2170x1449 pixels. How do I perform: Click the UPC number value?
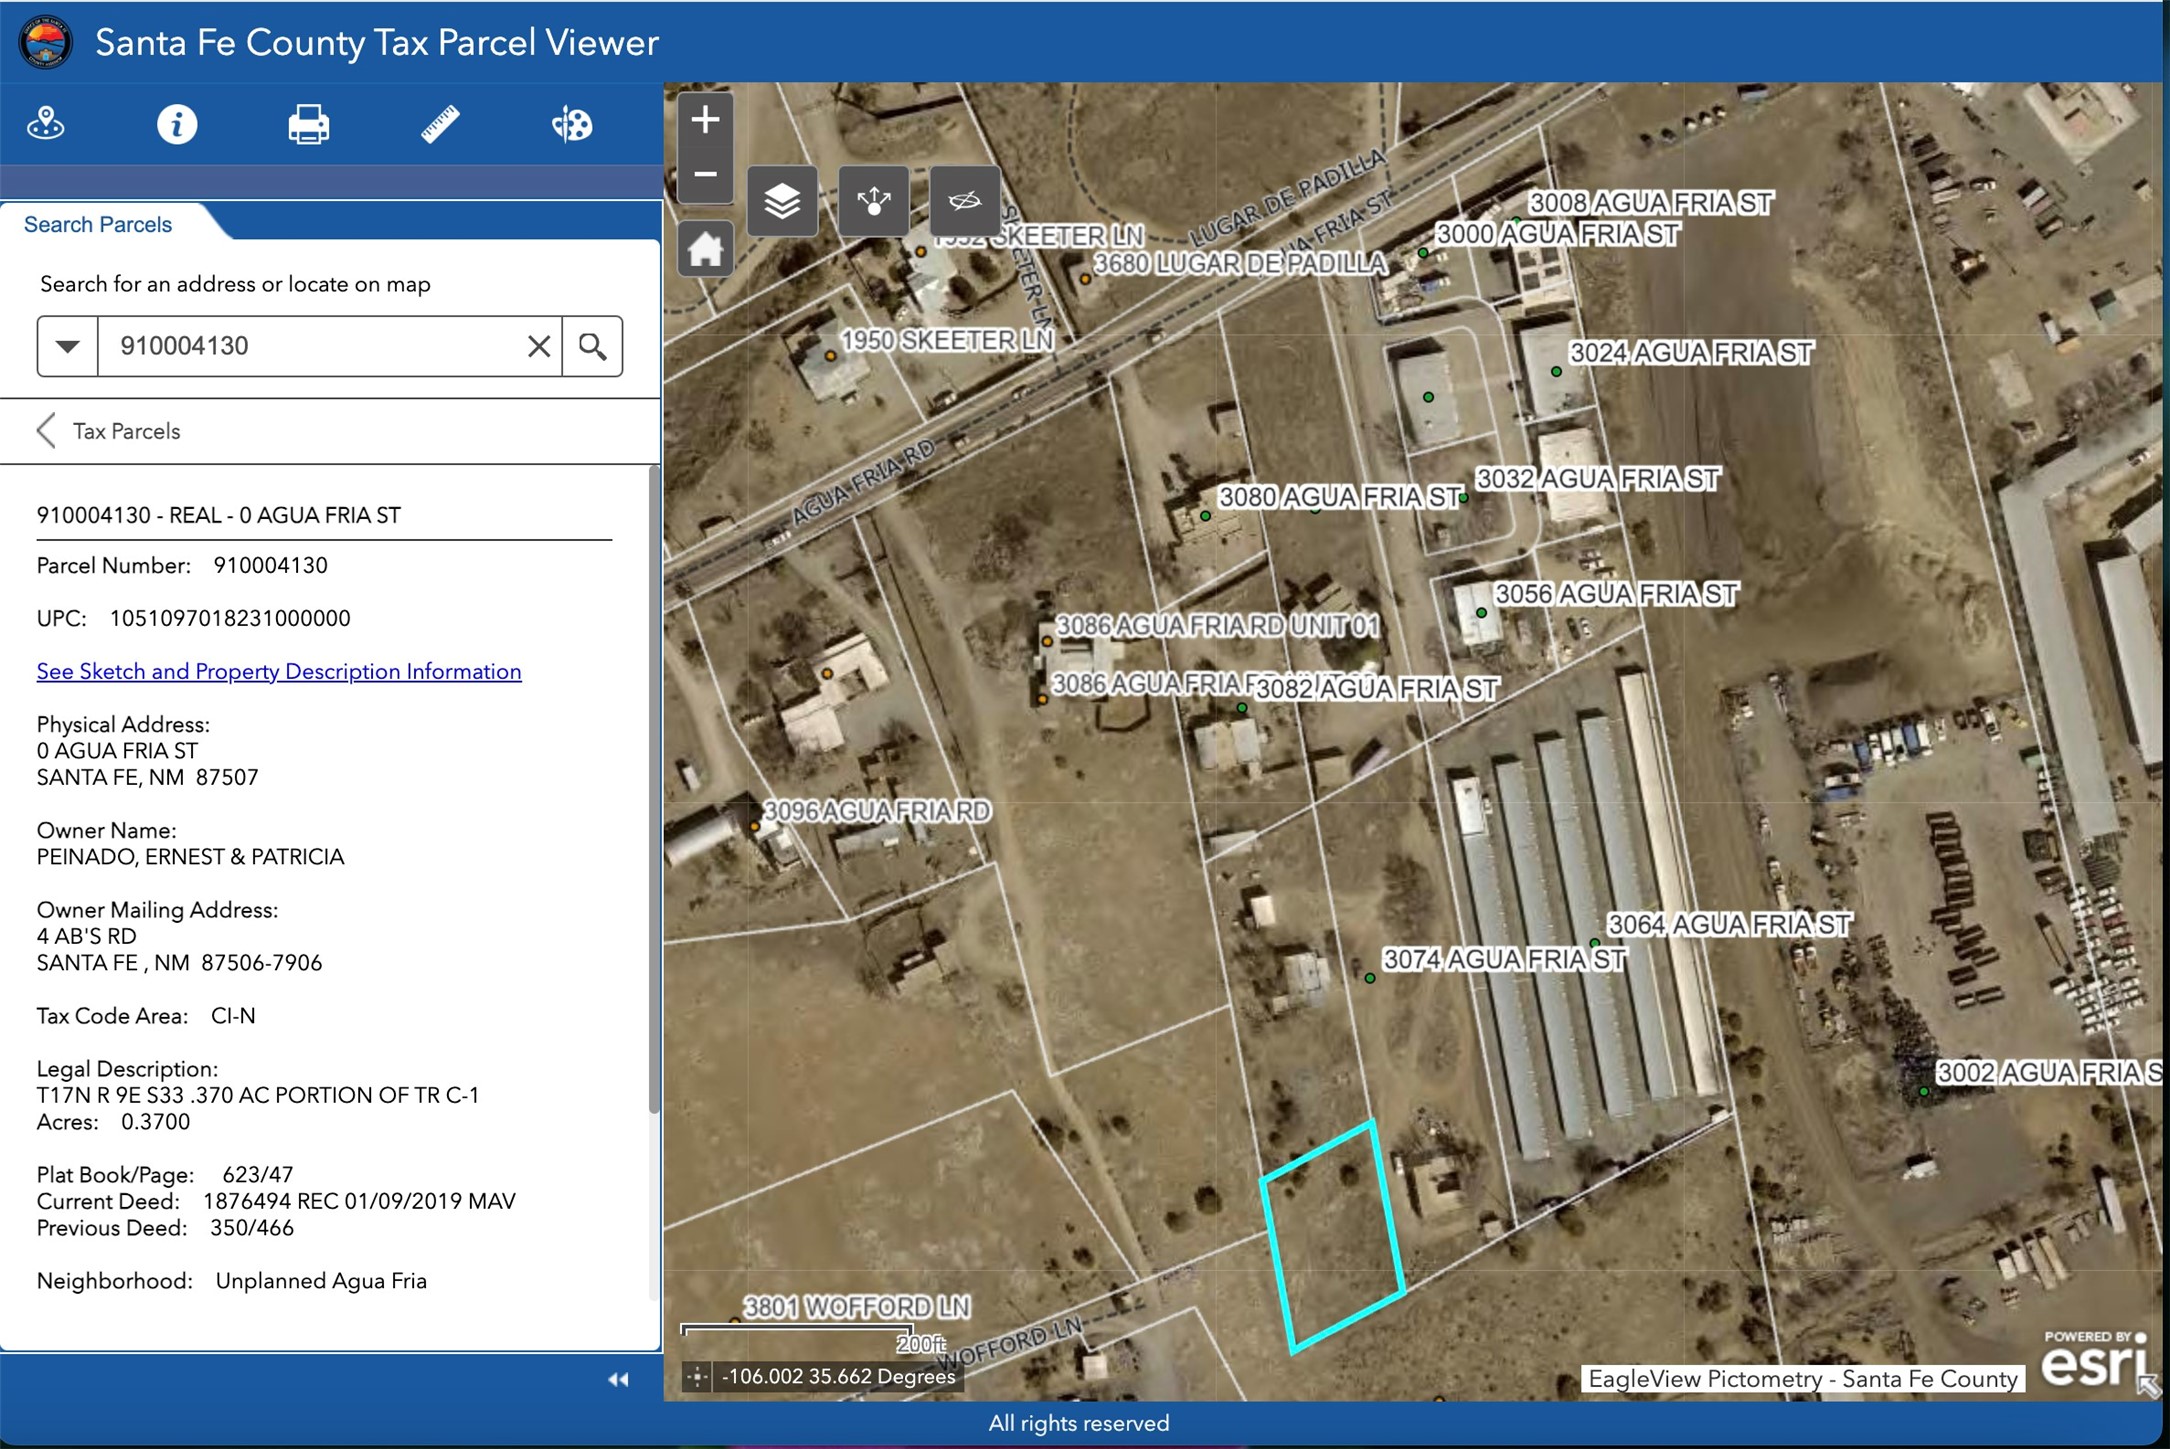[x=230, y=618]
